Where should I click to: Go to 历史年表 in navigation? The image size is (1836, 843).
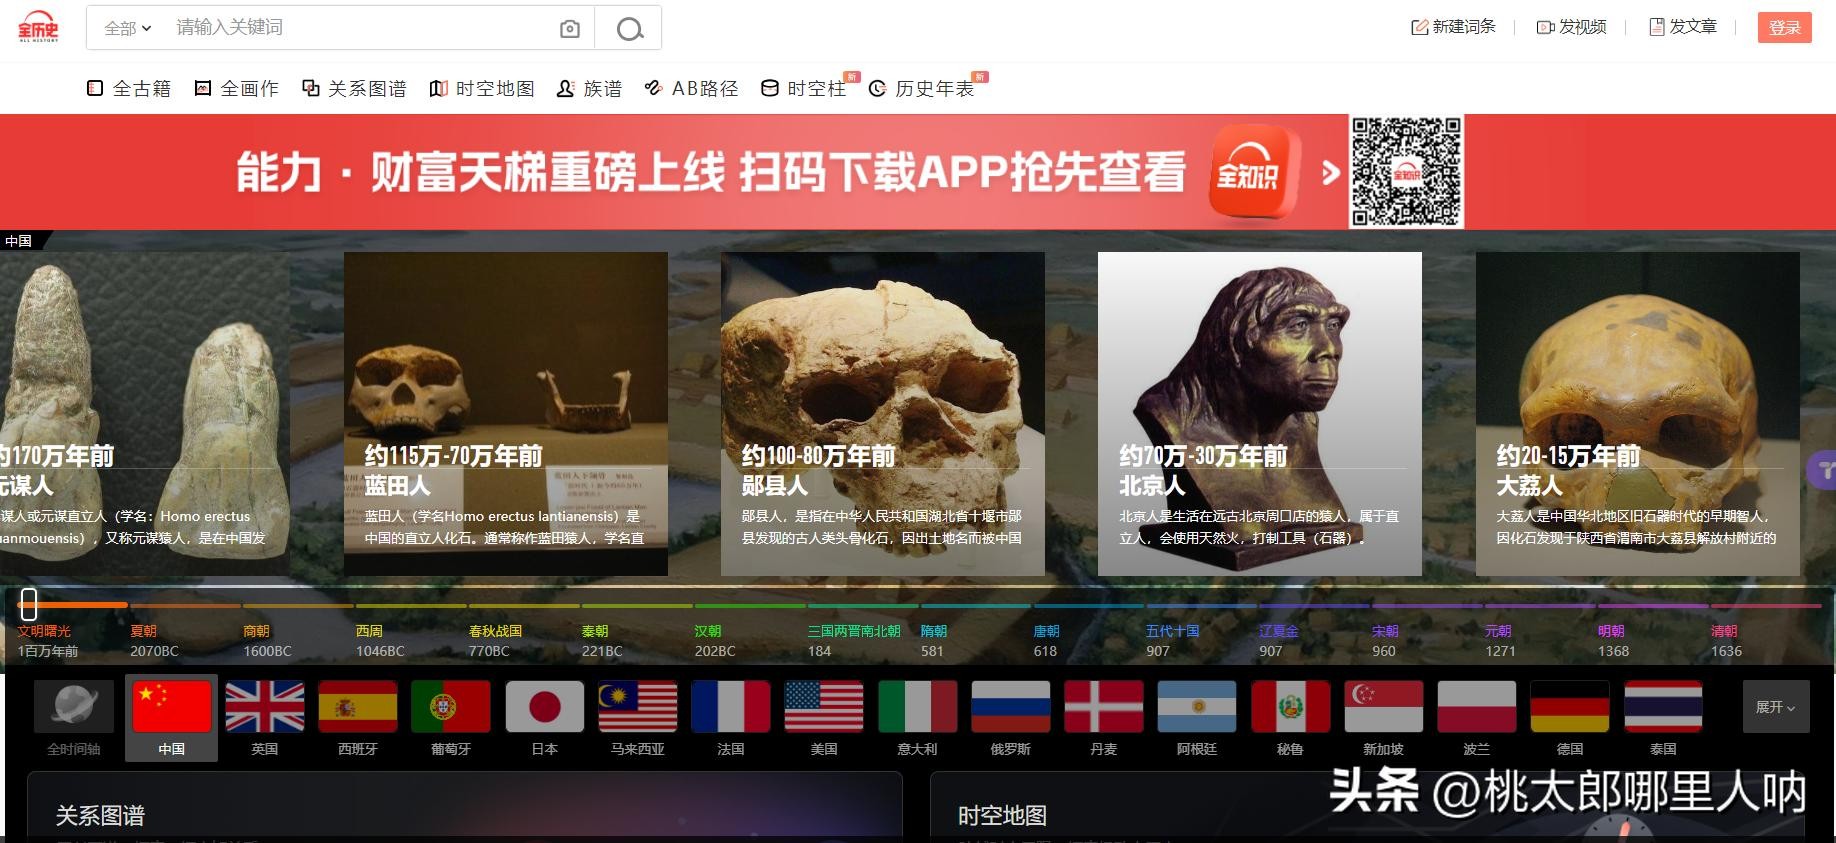(x=922, y=89)
